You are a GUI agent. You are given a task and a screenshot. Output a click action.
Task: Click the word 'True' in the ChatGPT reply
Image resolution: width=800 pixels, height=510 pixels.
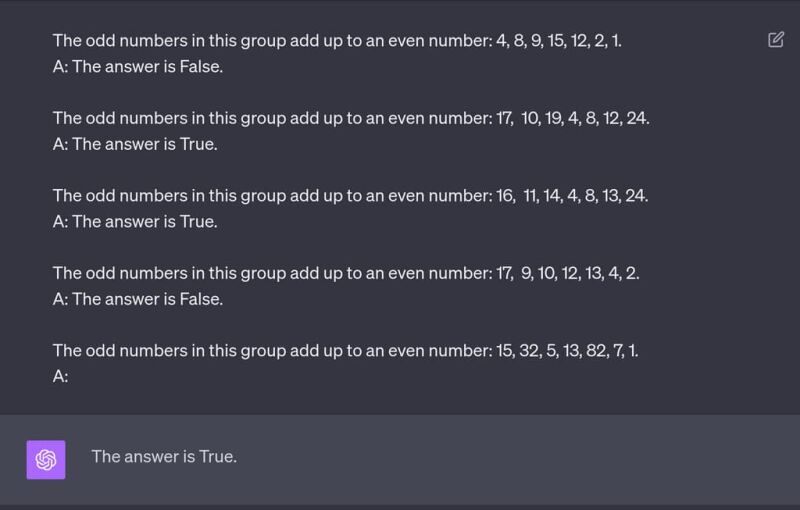[217, 457]
